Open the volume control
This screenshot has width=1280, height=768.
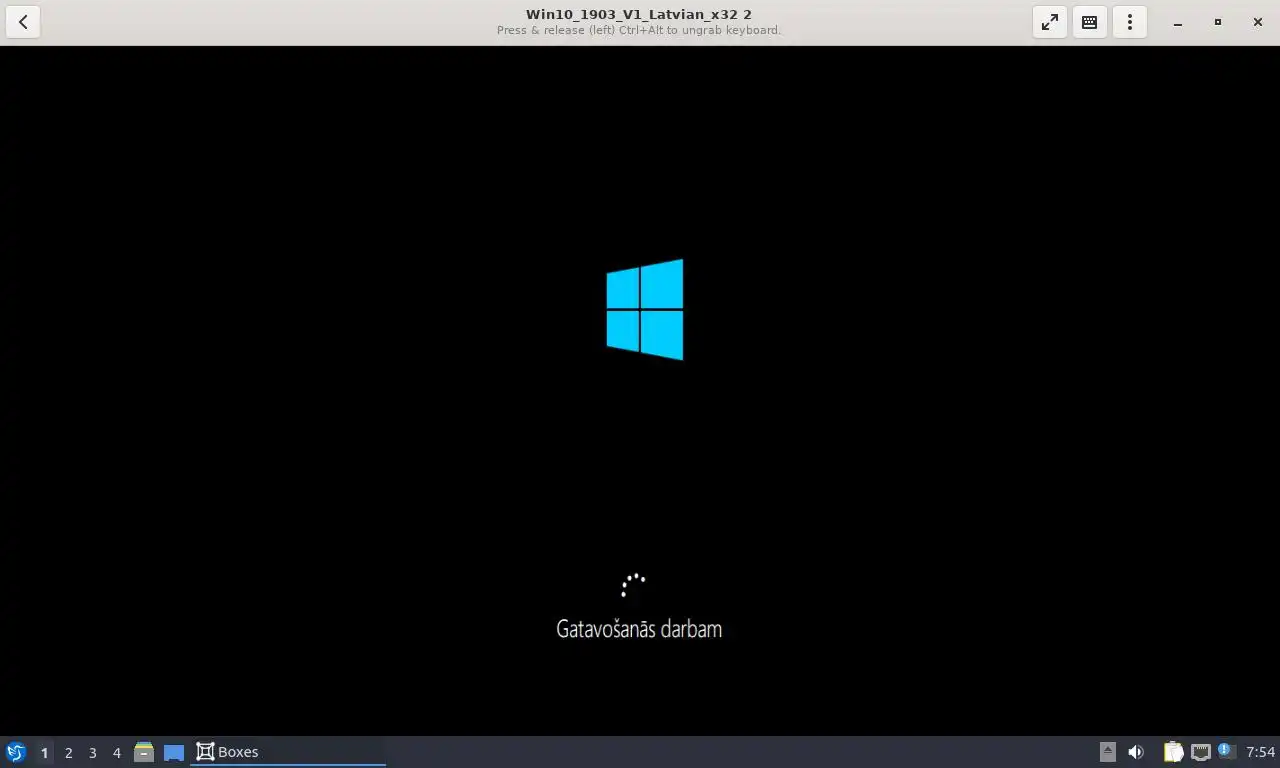click(1136, 752)
